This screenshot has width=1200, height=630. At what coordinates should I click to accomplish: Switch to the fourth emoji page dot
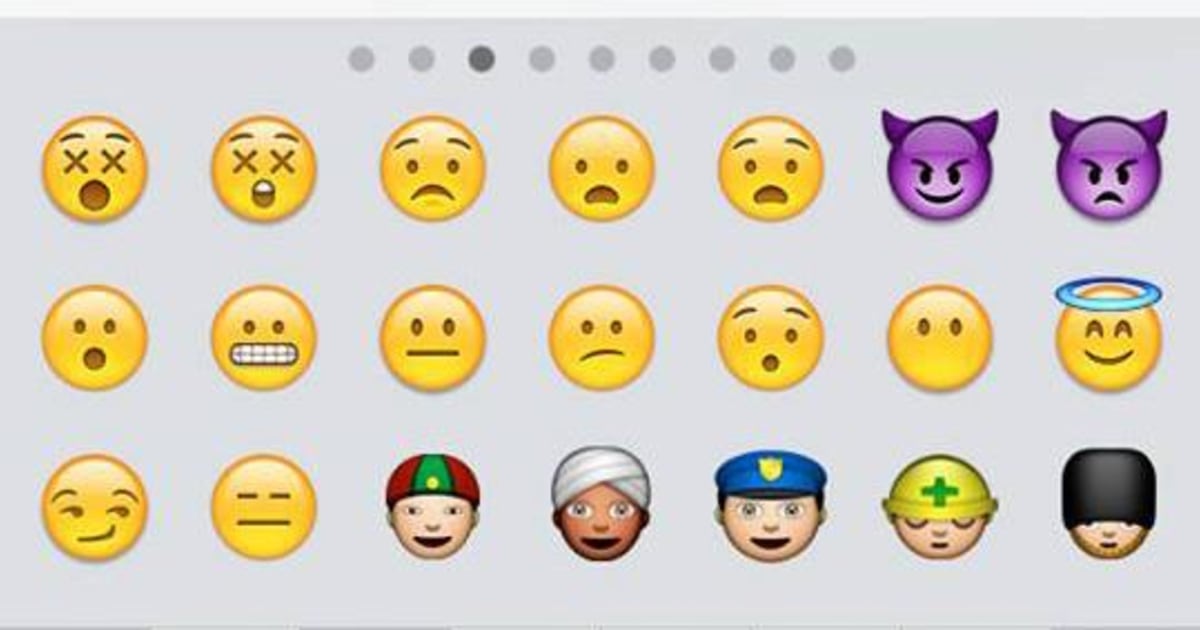click(x=542, y=59)
